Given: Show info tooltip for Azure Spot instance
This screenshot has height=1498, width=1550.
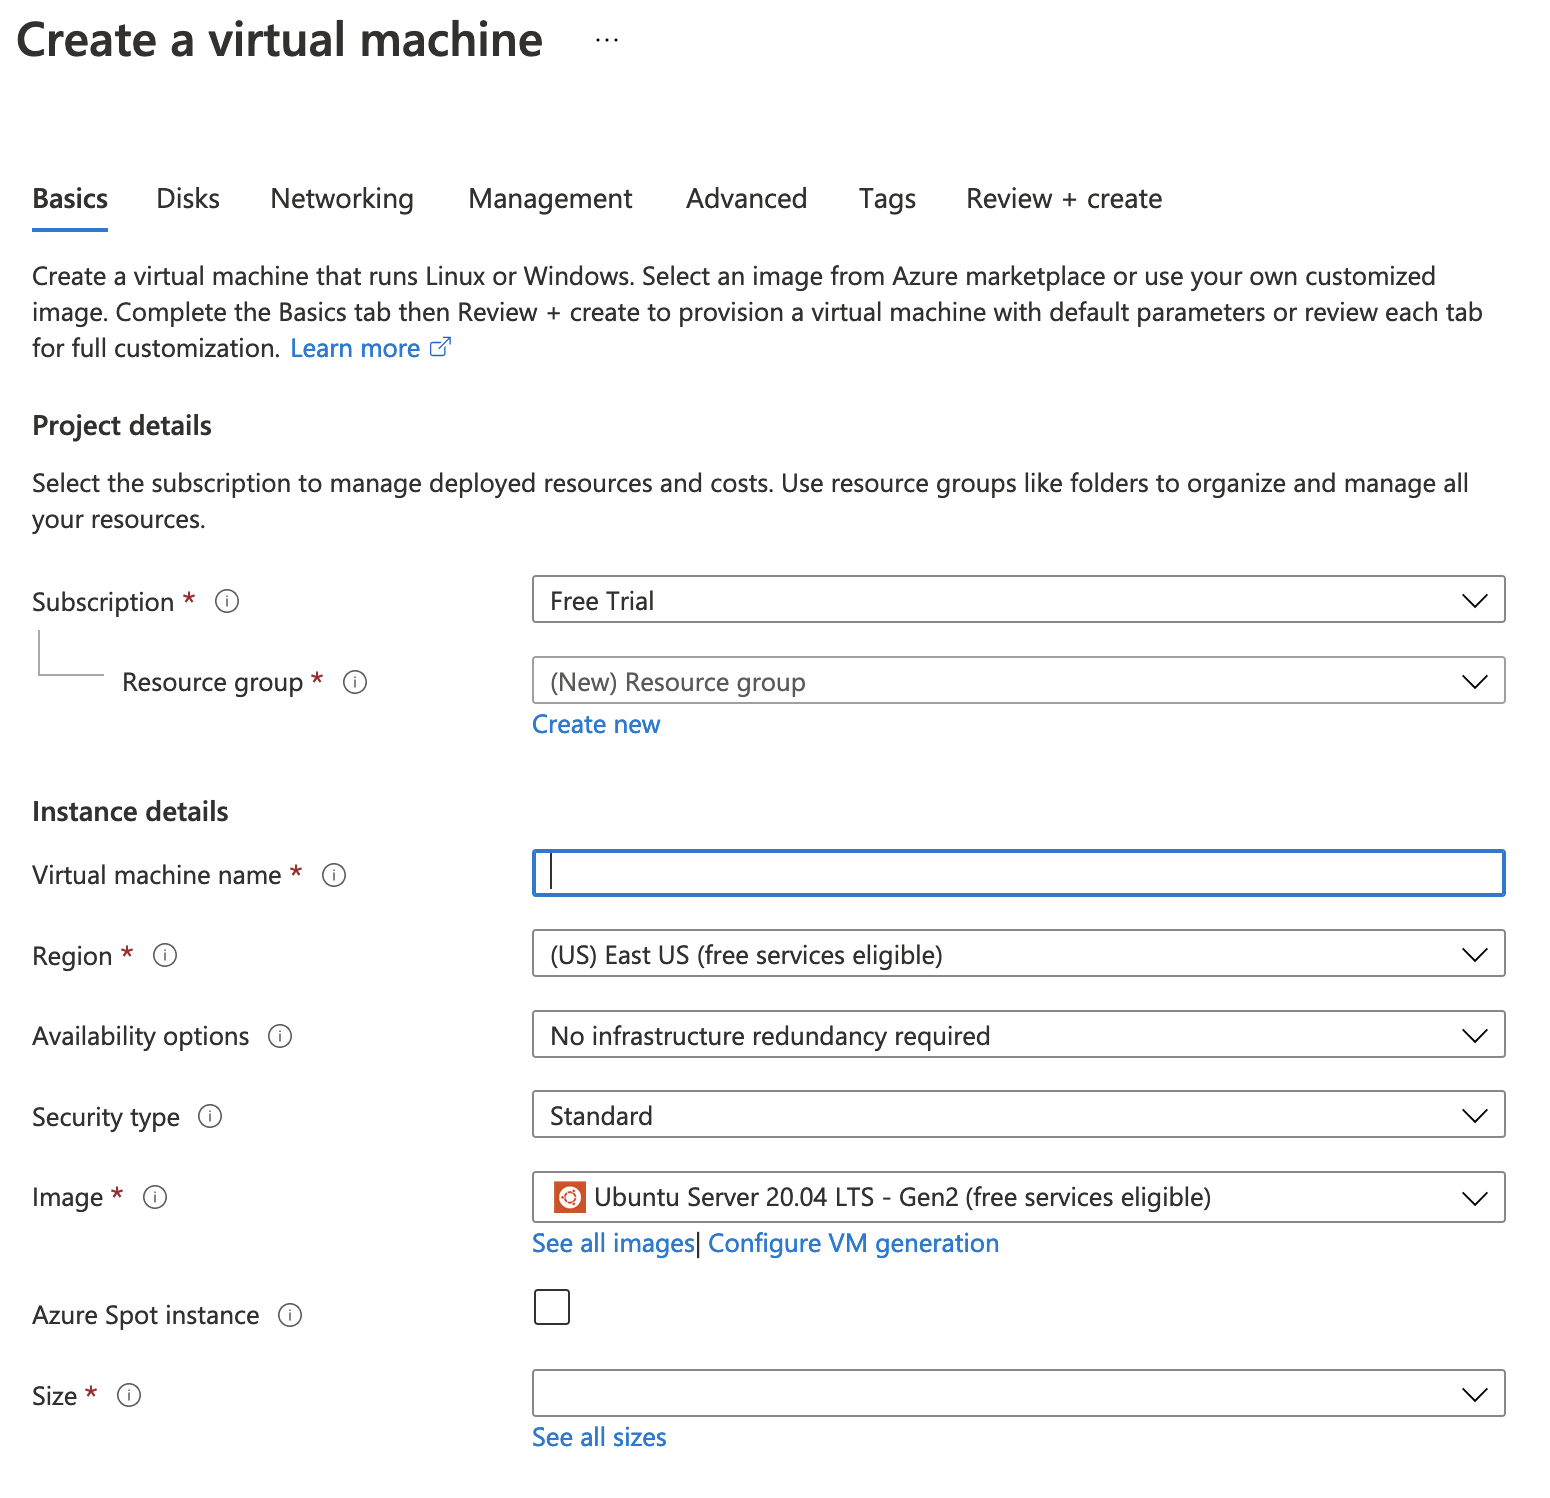Looking at the screenshot, I should (x=290, y=1315).
